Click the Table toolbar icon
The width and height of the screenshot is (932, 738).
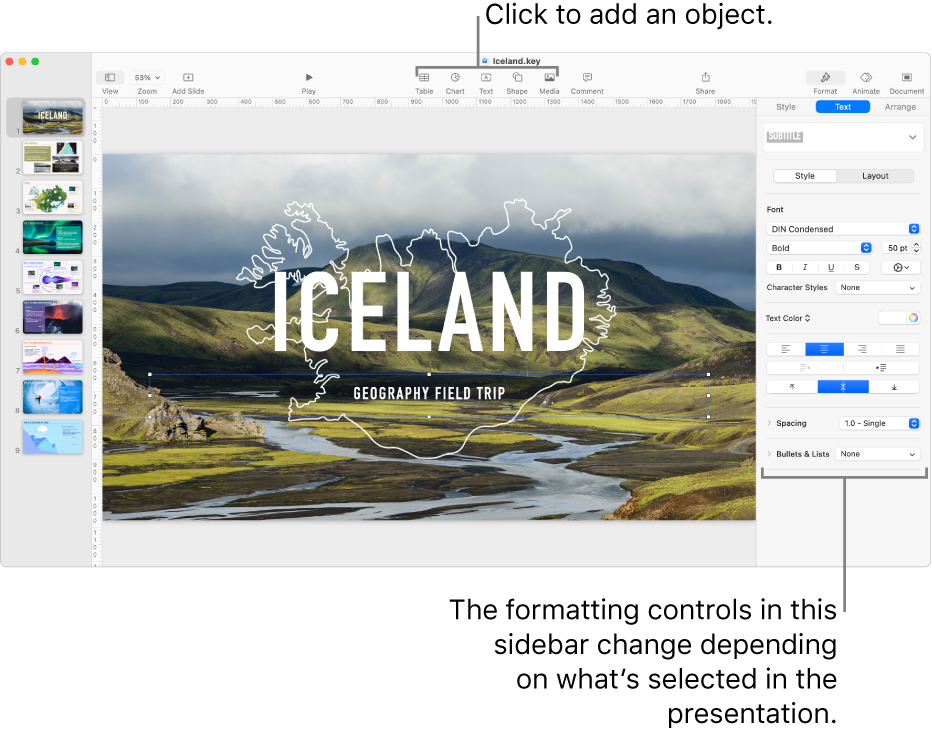click(x=424, y=78)
